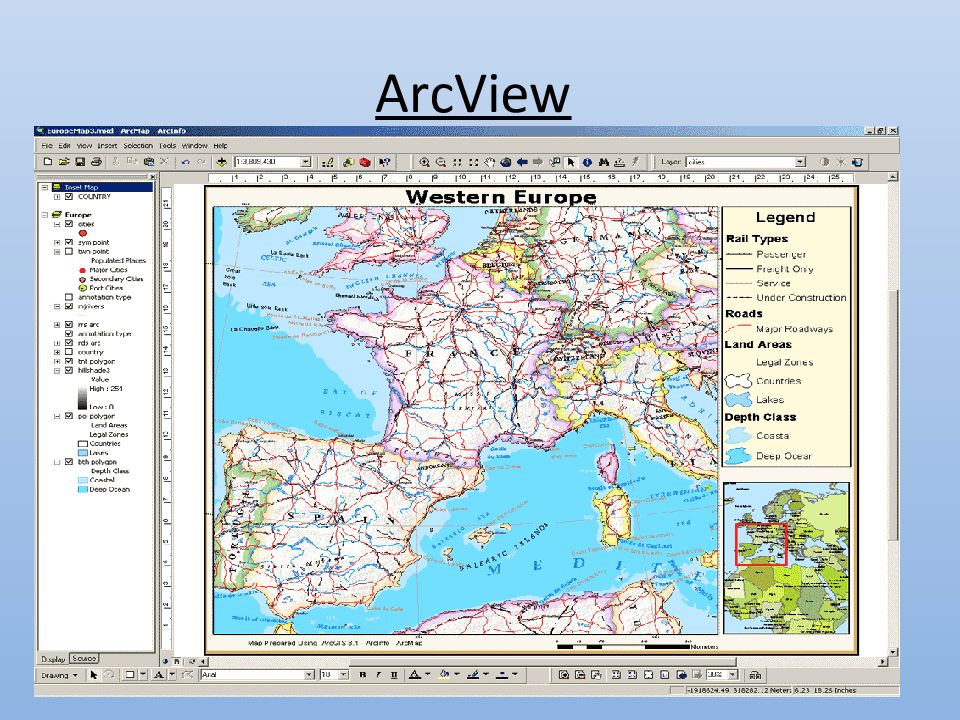
Task: Click the Undo arrow icon
Action: [x=185, y=162]
